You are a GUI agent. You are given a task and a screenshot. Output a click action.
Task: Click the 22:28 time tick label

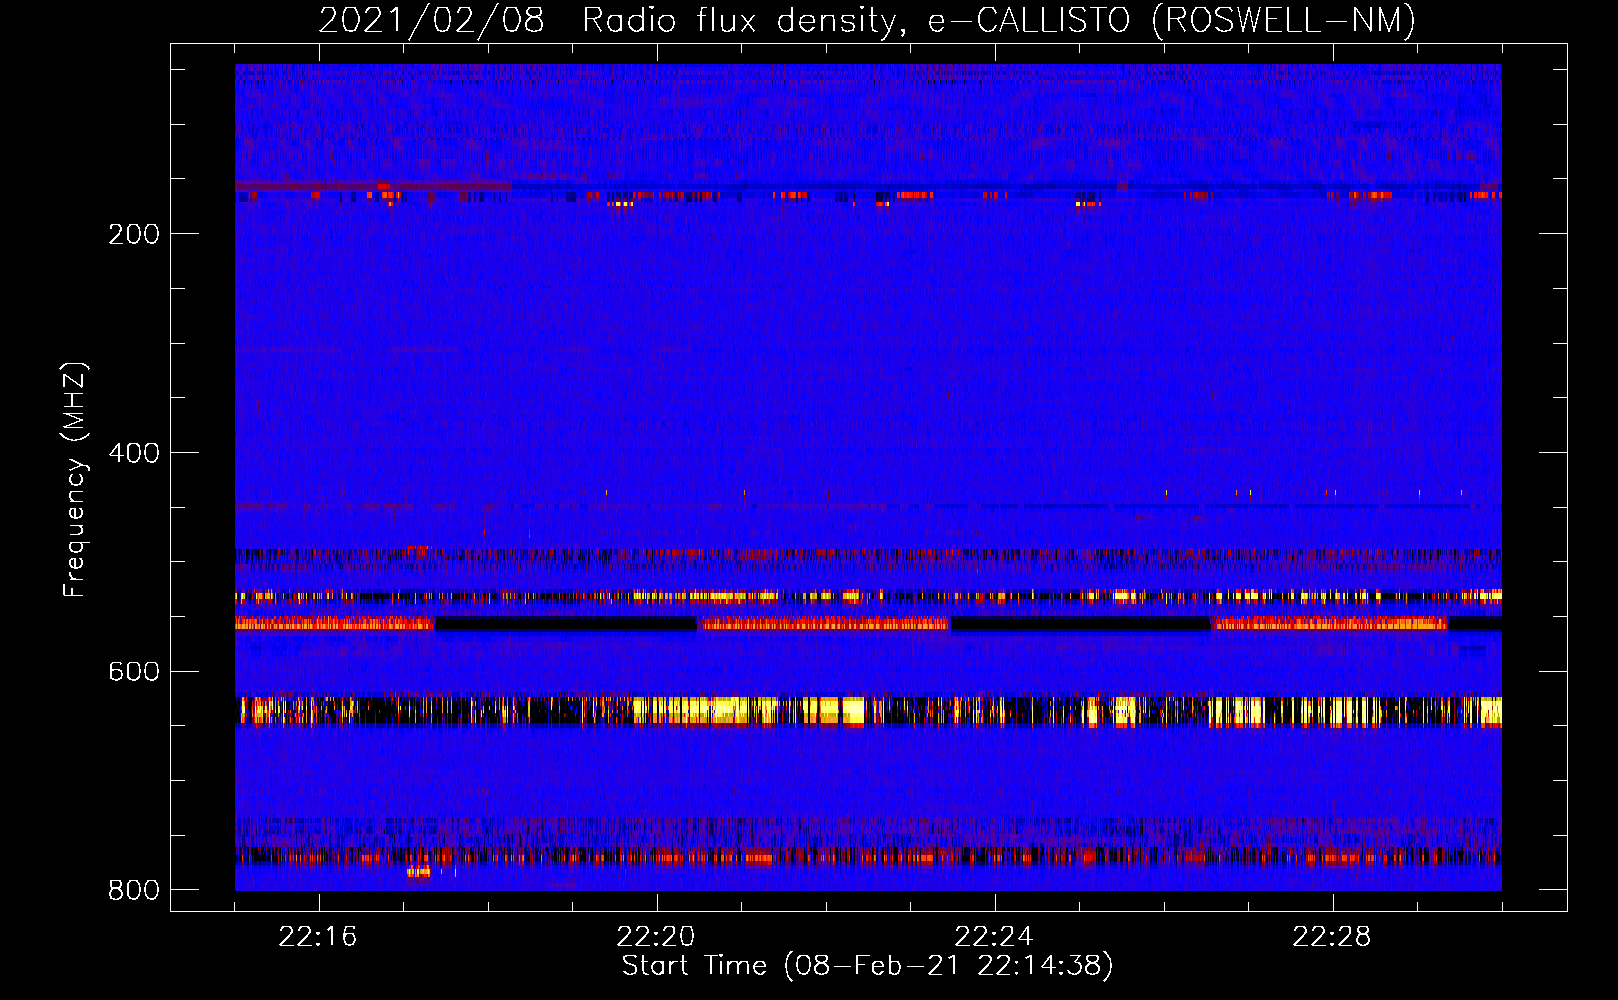point(1332,937)
